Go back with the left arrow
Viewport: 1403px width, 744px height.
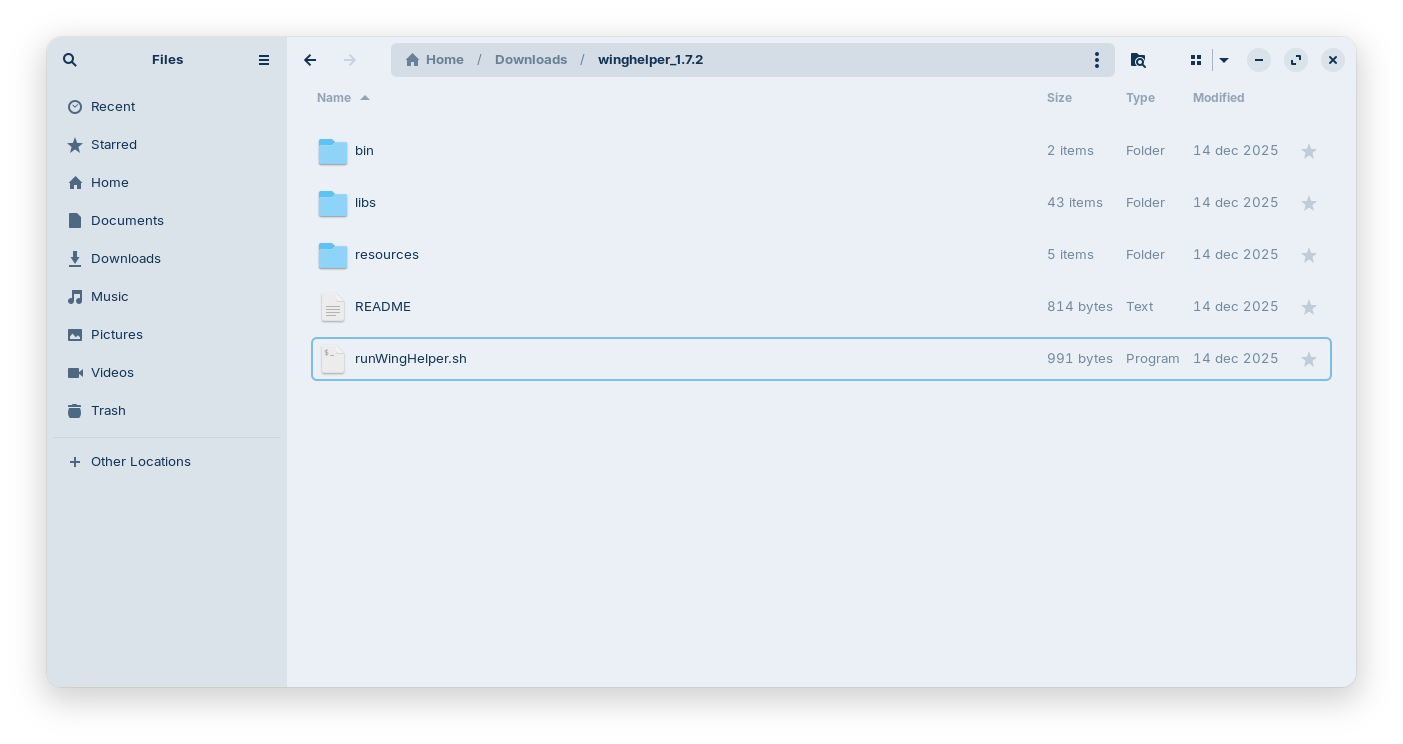tap(310, 60)
